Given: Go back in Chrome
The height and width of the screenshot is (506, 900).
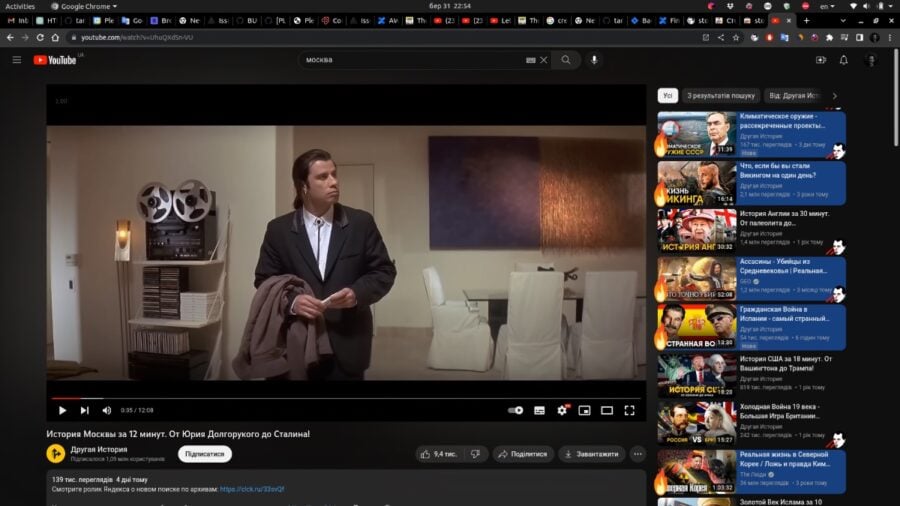Looking at the screenshot, I should tap(10, 37).
